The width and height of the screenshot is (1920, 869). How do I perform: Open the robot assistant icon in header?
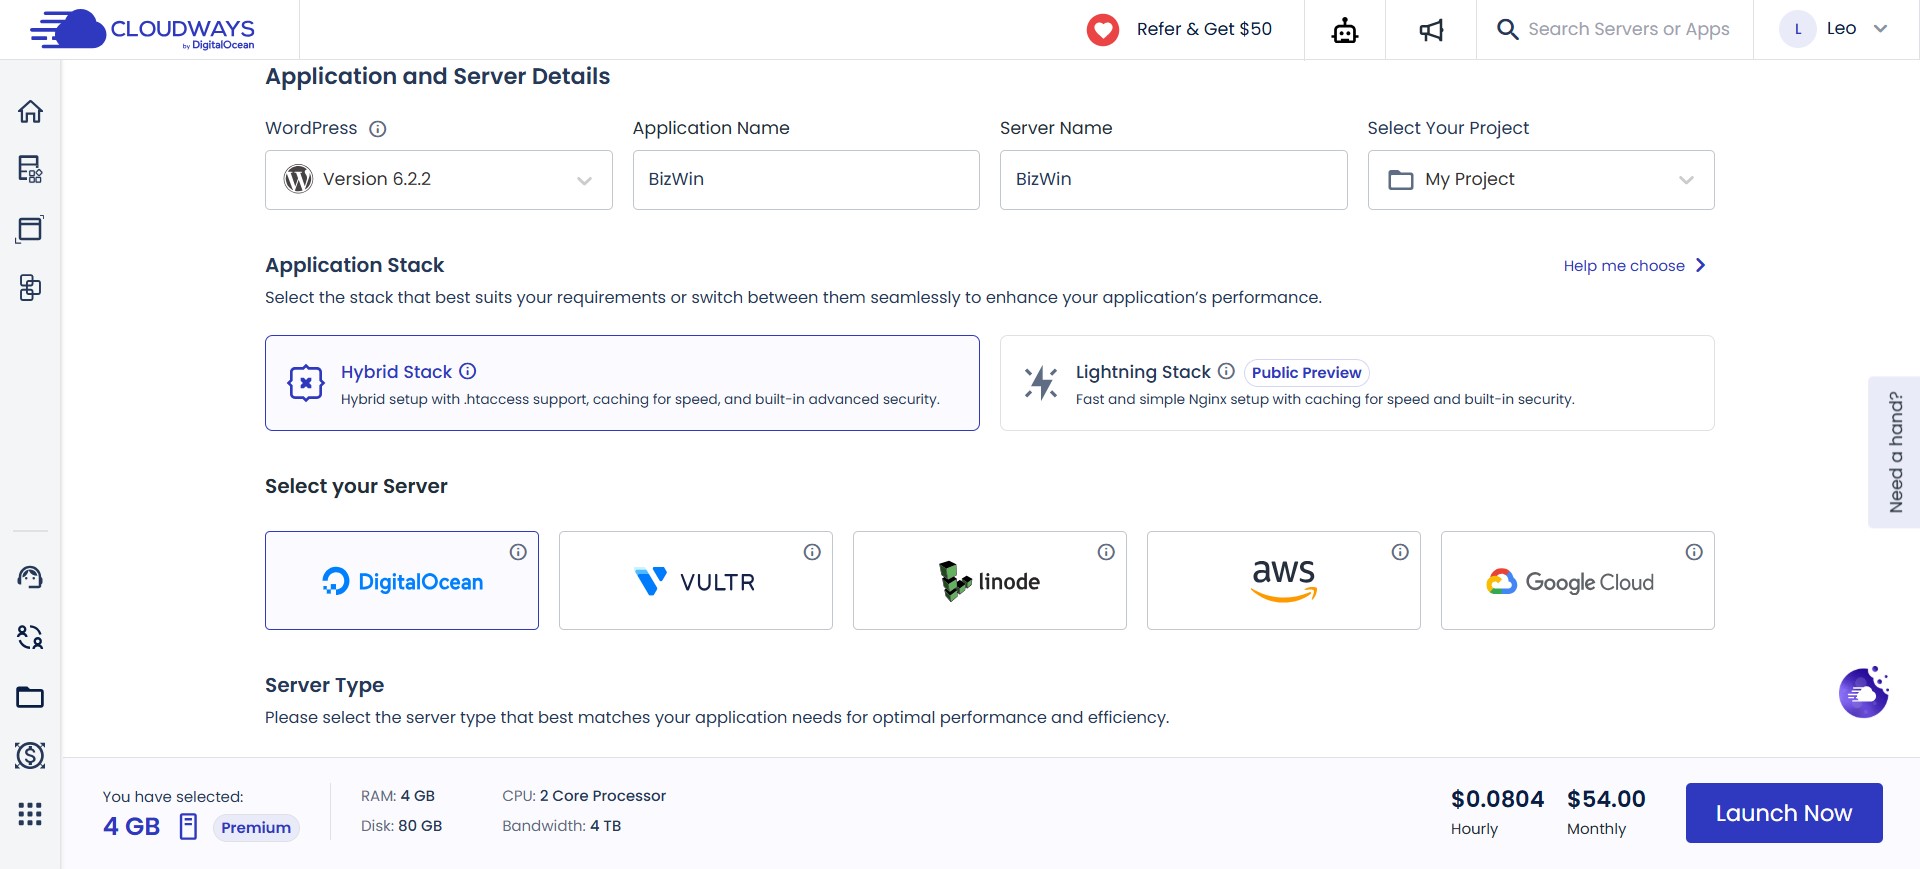[1345, 30]
